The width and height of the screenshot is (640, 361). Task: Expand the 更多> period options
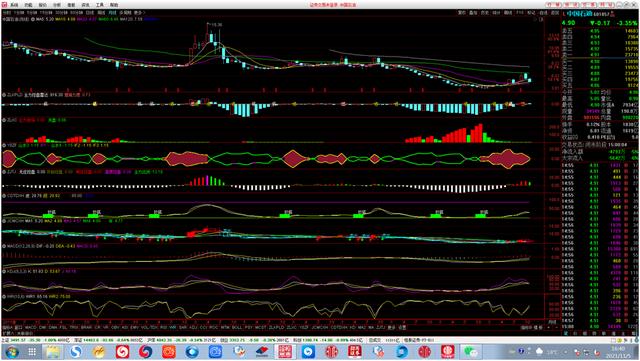[x=139, y=13]
